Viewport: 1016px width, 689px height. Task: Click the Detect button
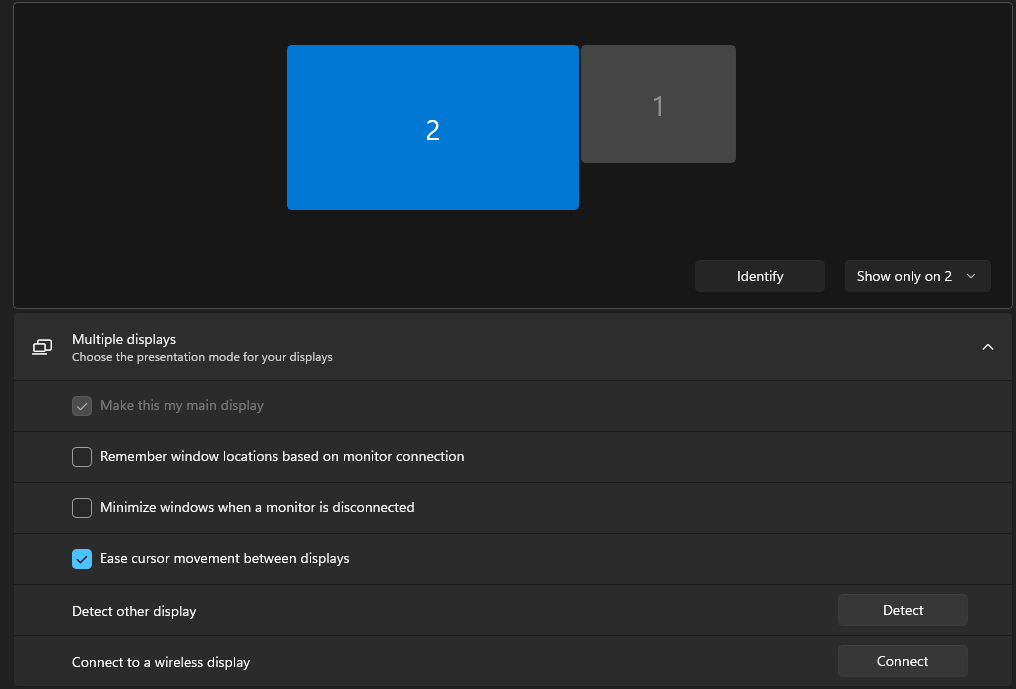(902, 610)
